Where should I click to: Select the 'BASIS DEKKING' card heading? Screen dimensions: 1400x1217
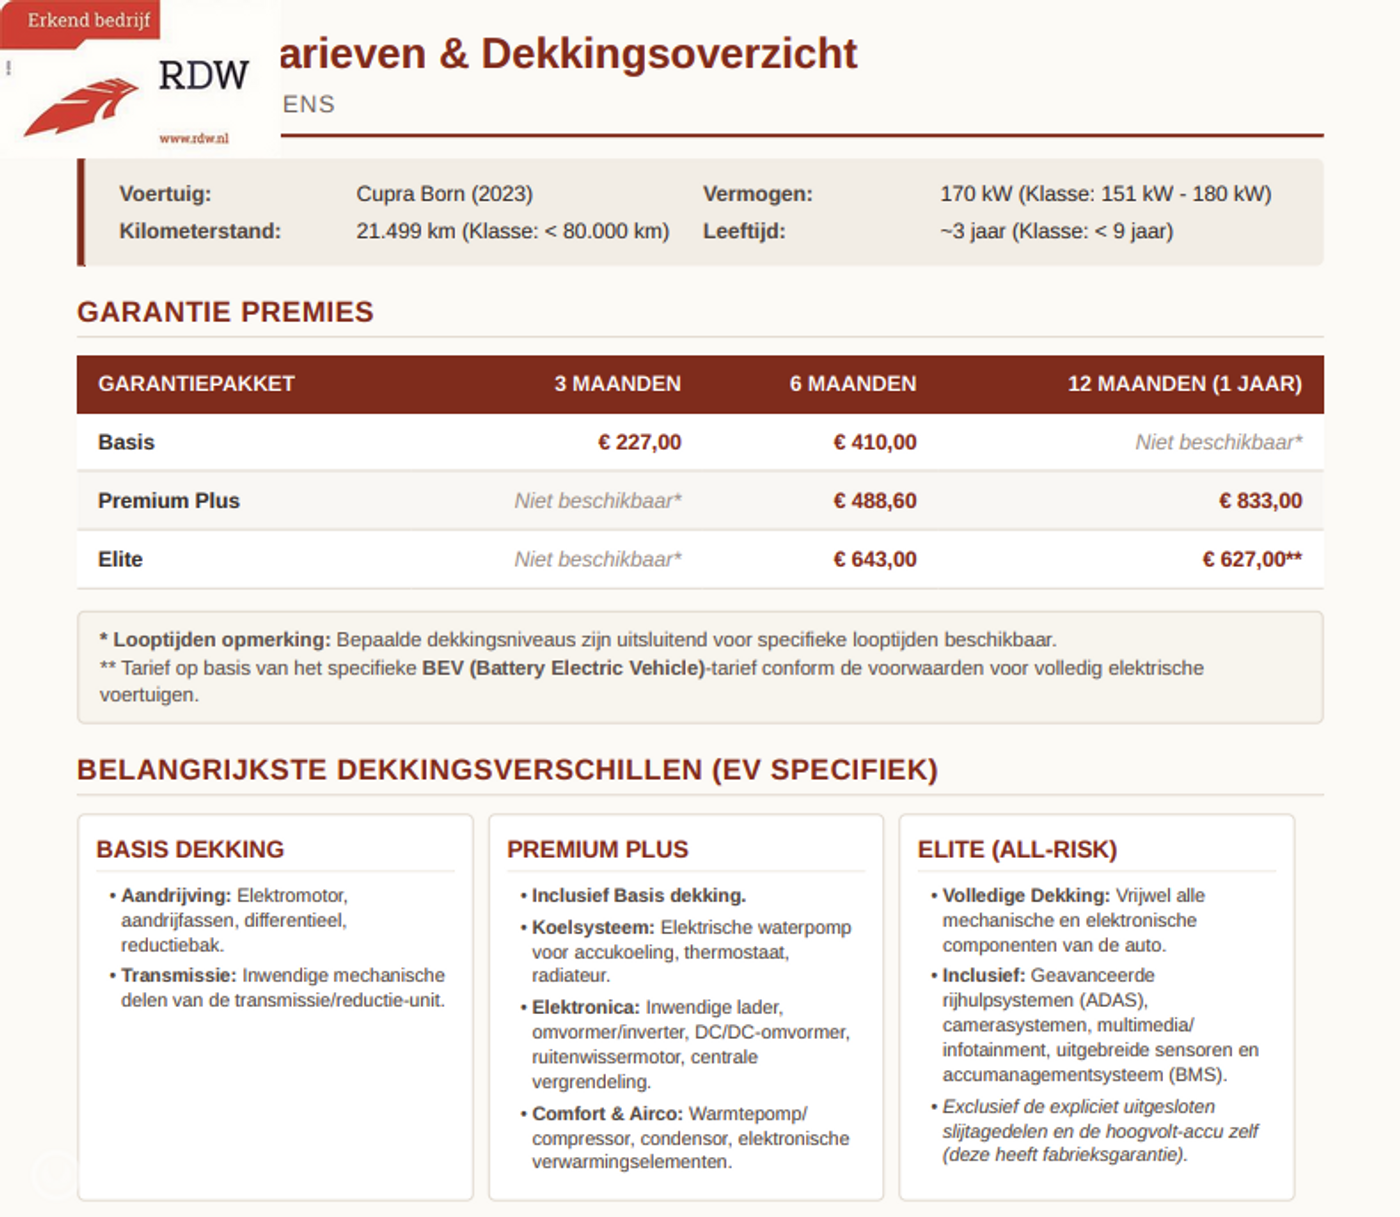(190, 849)
